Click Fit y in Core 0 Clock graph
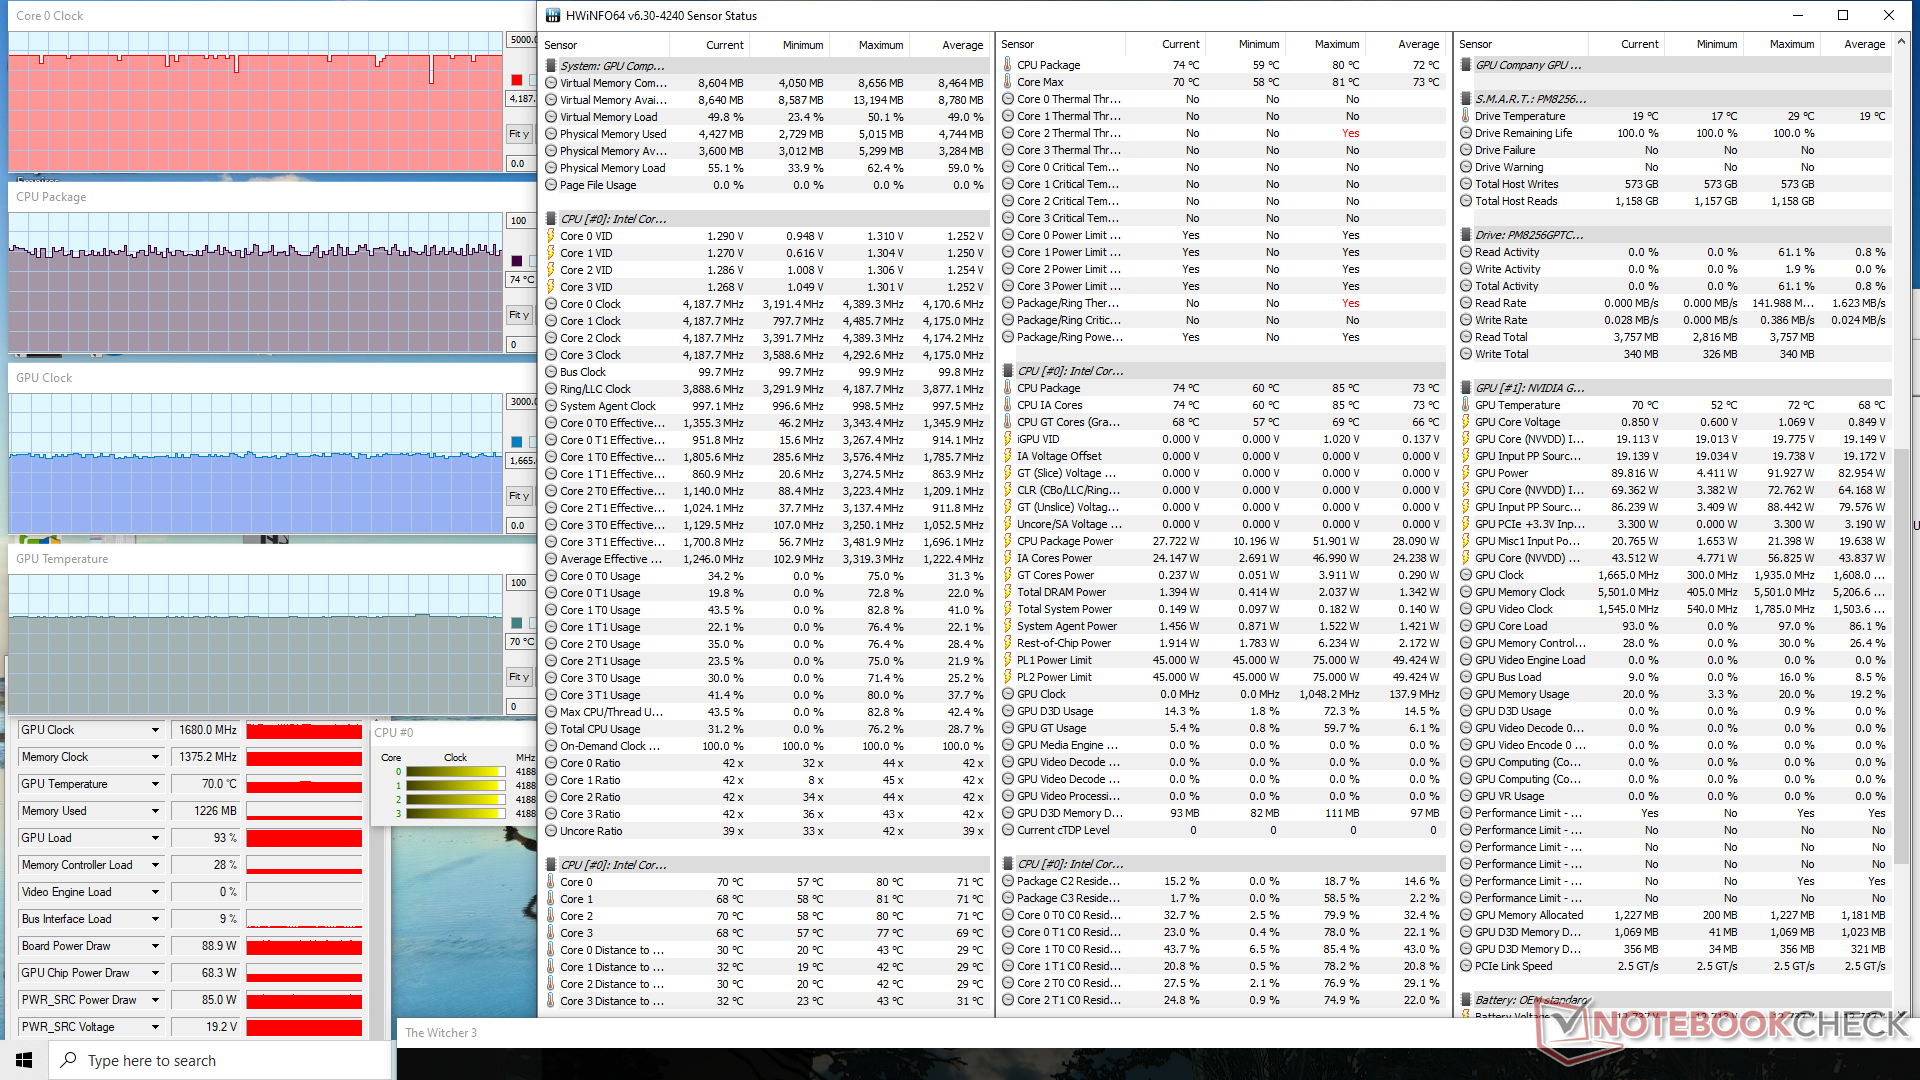This screenshot has height=1080, width=1920. point(519,134)
